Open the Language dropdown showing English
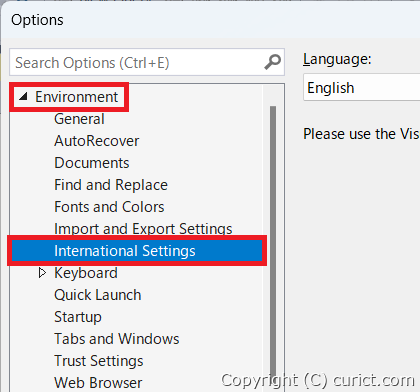Screen dimensions: 420x392 click(x=362, y=88)
